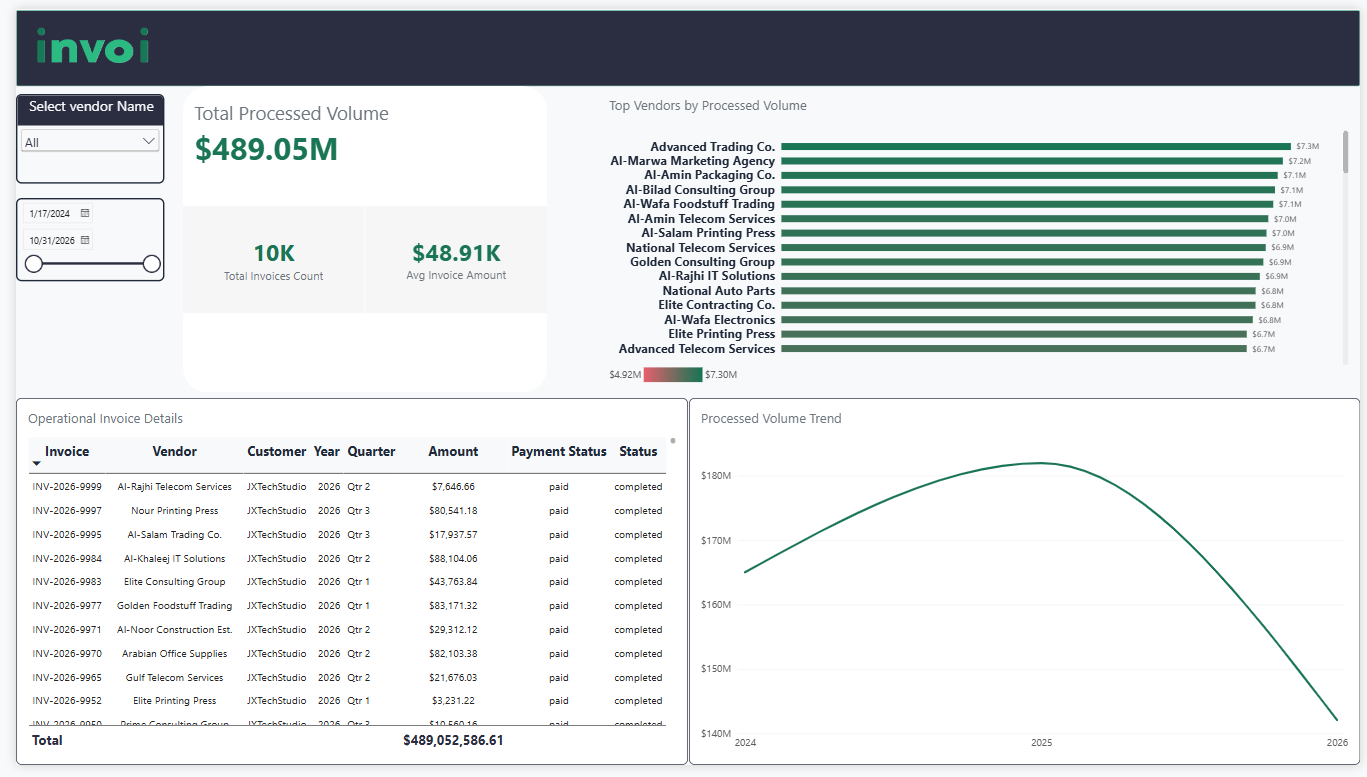Click vendor cell Arabian Office Supplies
This screenshot has height=777, width=1367.
175,654
